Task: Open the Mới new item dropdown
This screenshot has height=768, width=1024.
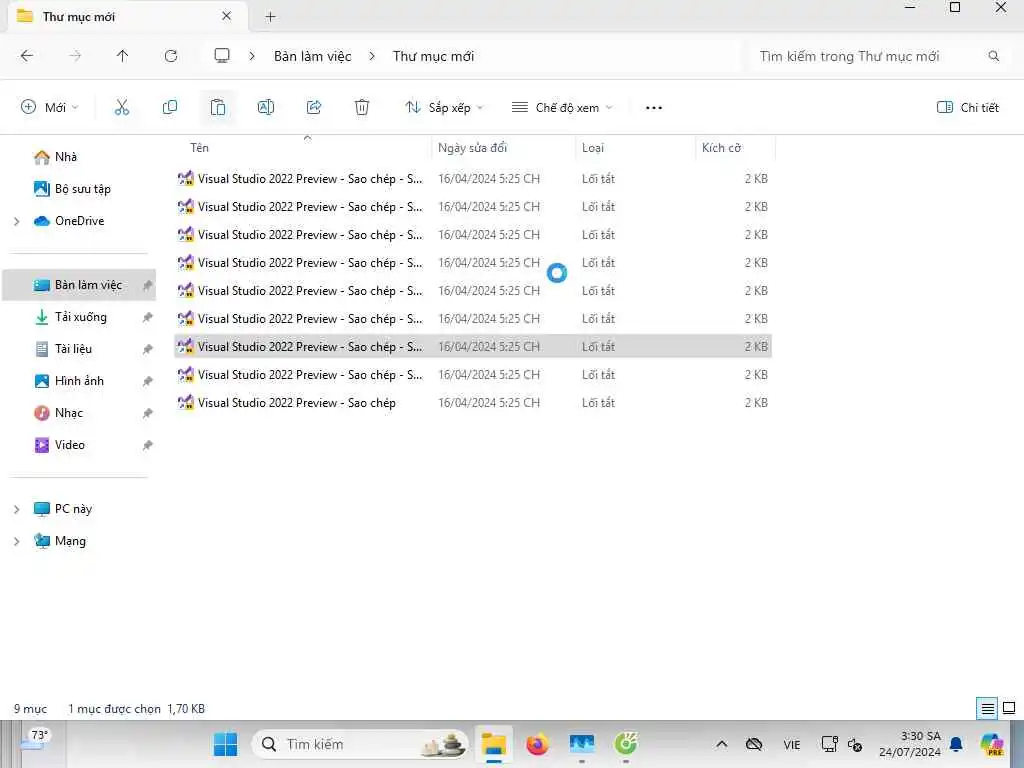Action: click(50, 107)
